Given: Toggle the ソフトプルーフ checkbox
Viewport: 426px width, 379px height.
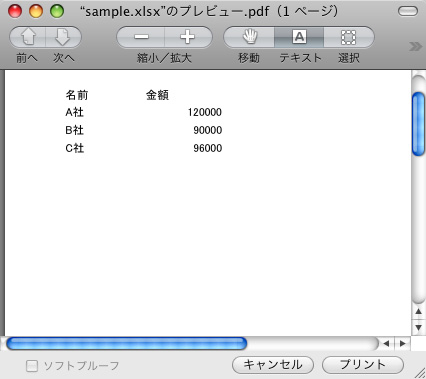Looking at the screenshot, I should [32, 366].
